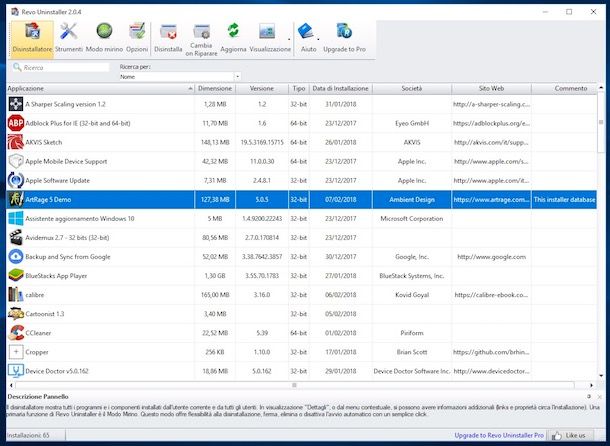
Task: Sort by the Dimensione column header
Action: 215,89
